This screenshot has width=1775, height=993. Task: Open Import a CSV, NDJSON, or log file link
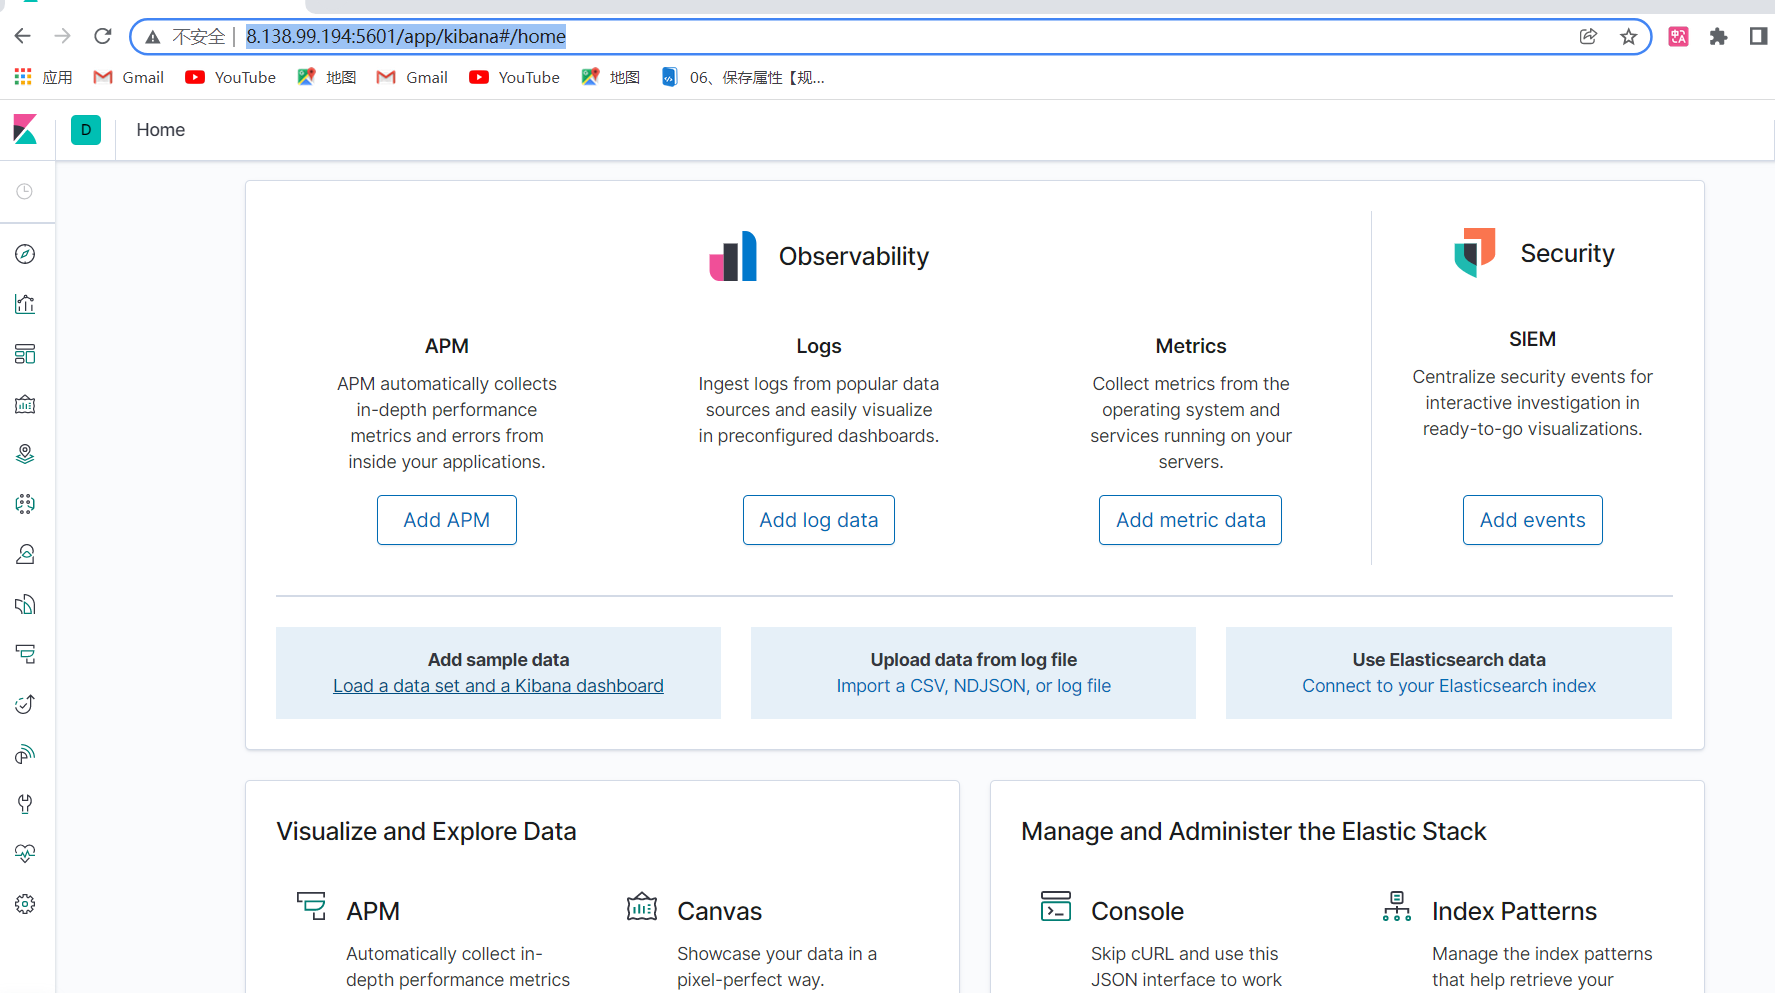974,686
